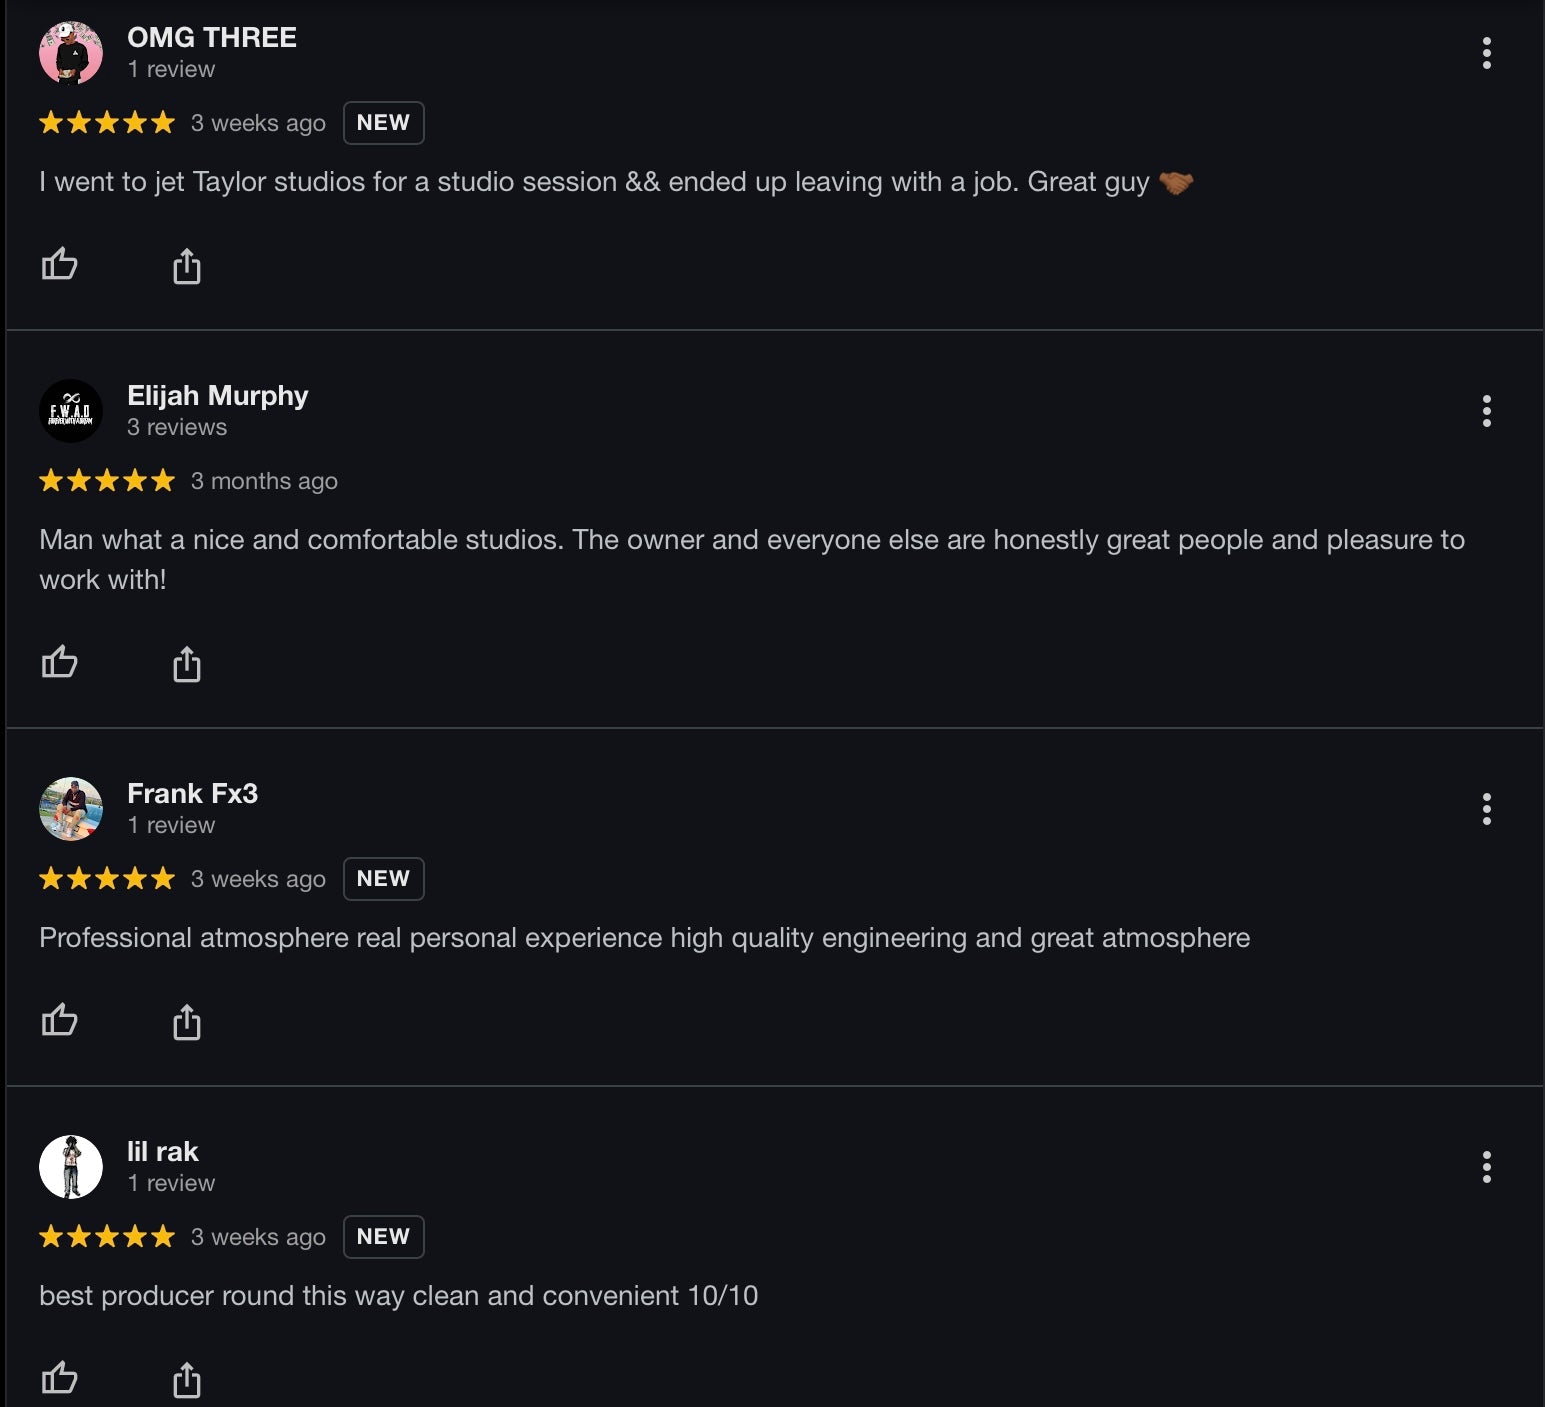Click Elijah Murphy's F.W.A.D avatar
The image size is (1545, 1407).
click(71, 411)
